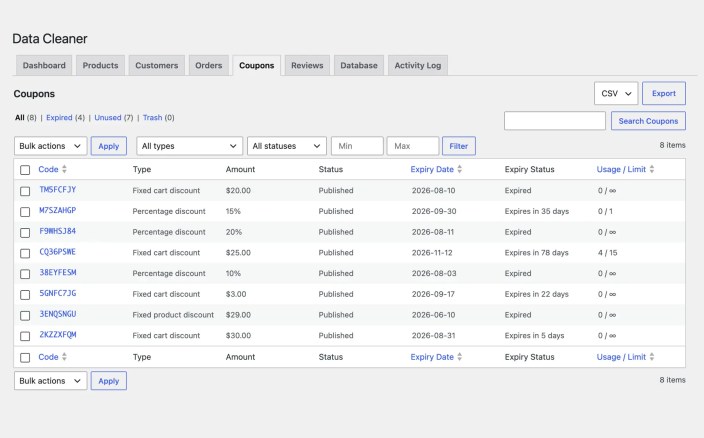This screenshot has height=438, width=704.
Task: Sort by Code using header sort arrows
Action: (x=64, y=169)
